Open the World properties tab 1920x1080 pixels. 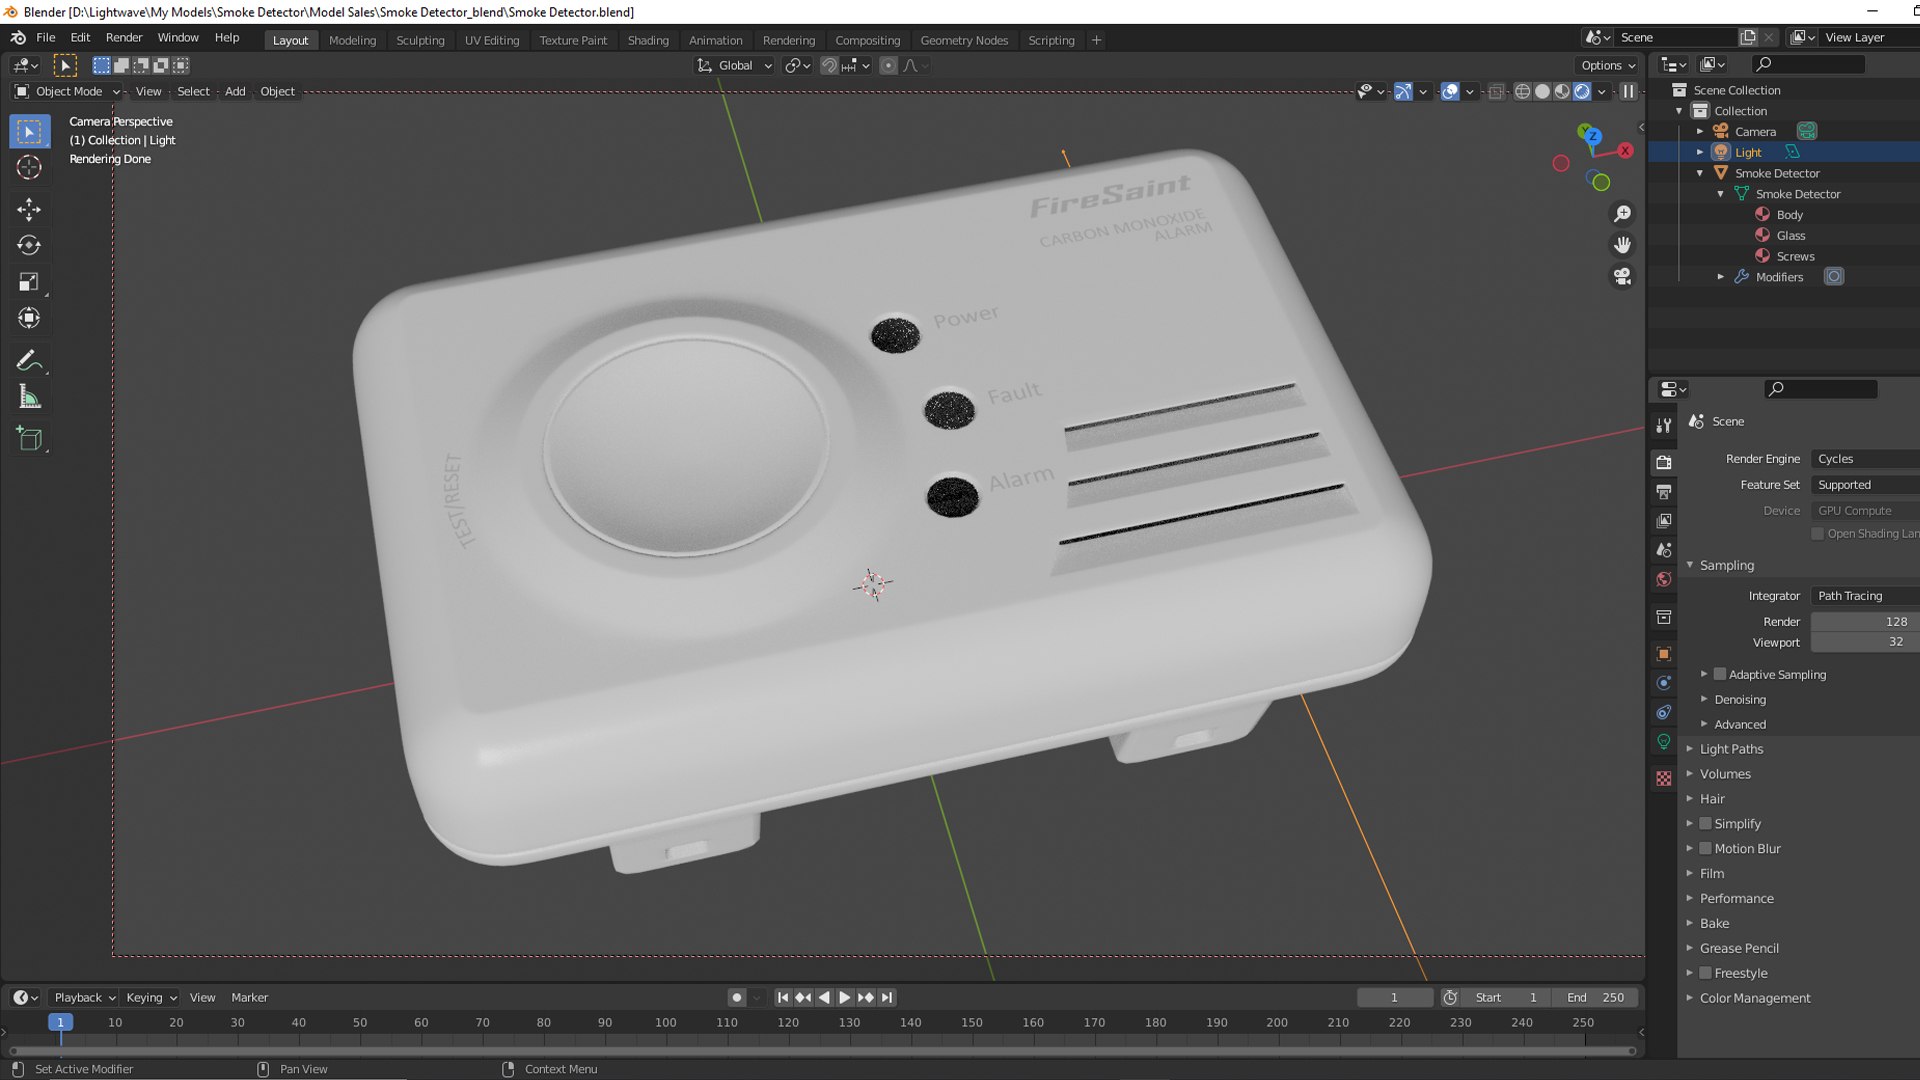click(1664, 579)
